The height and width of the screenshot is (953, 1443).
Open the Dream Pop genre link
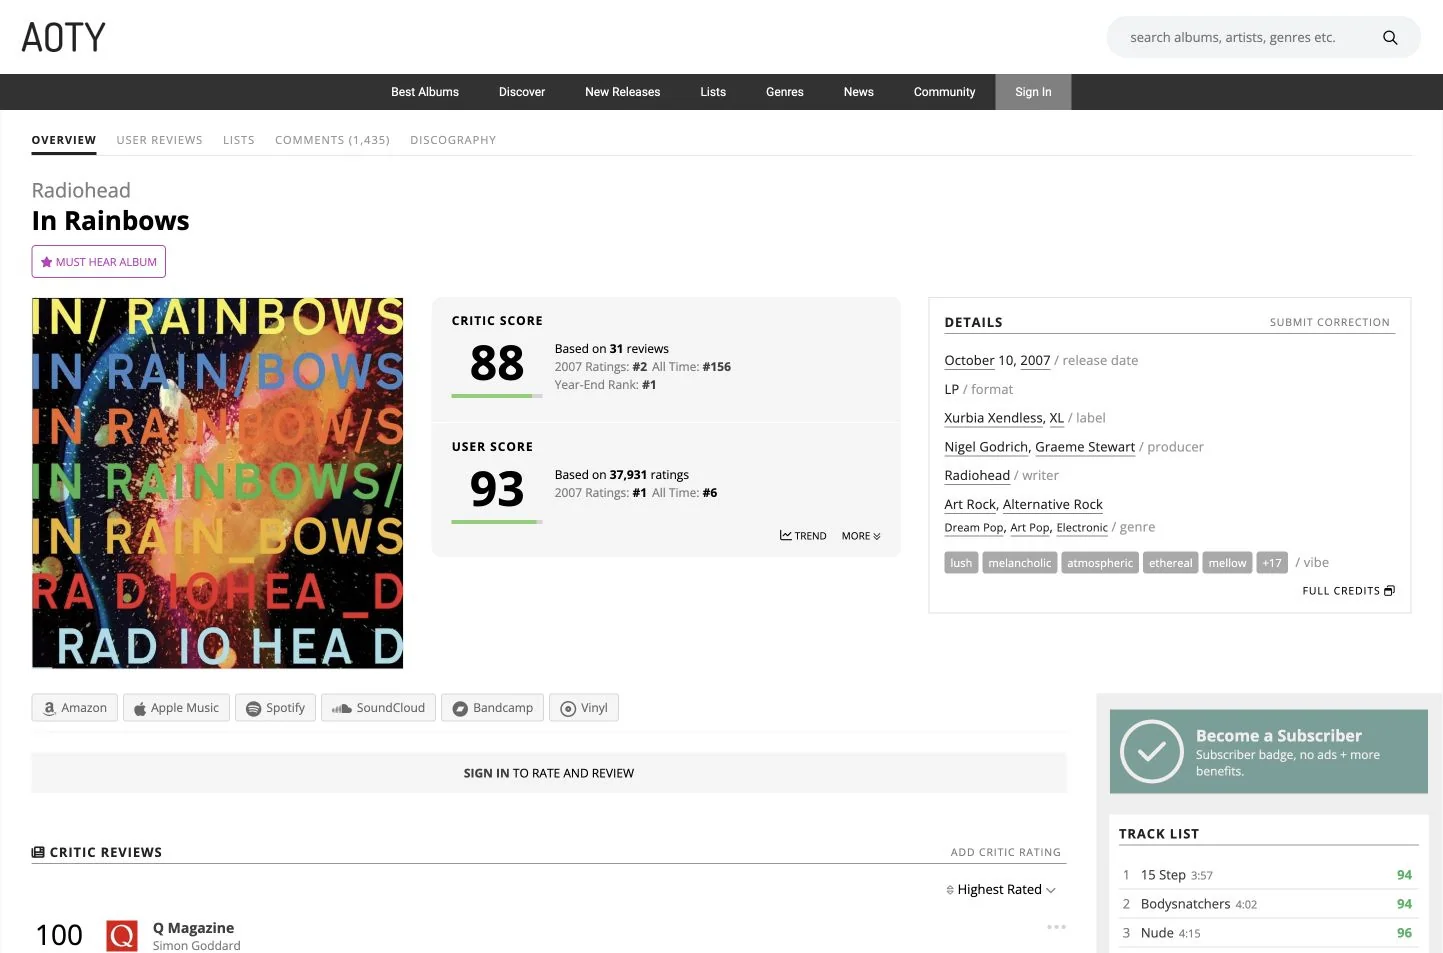pyautogui.click(x=974, y=528)
